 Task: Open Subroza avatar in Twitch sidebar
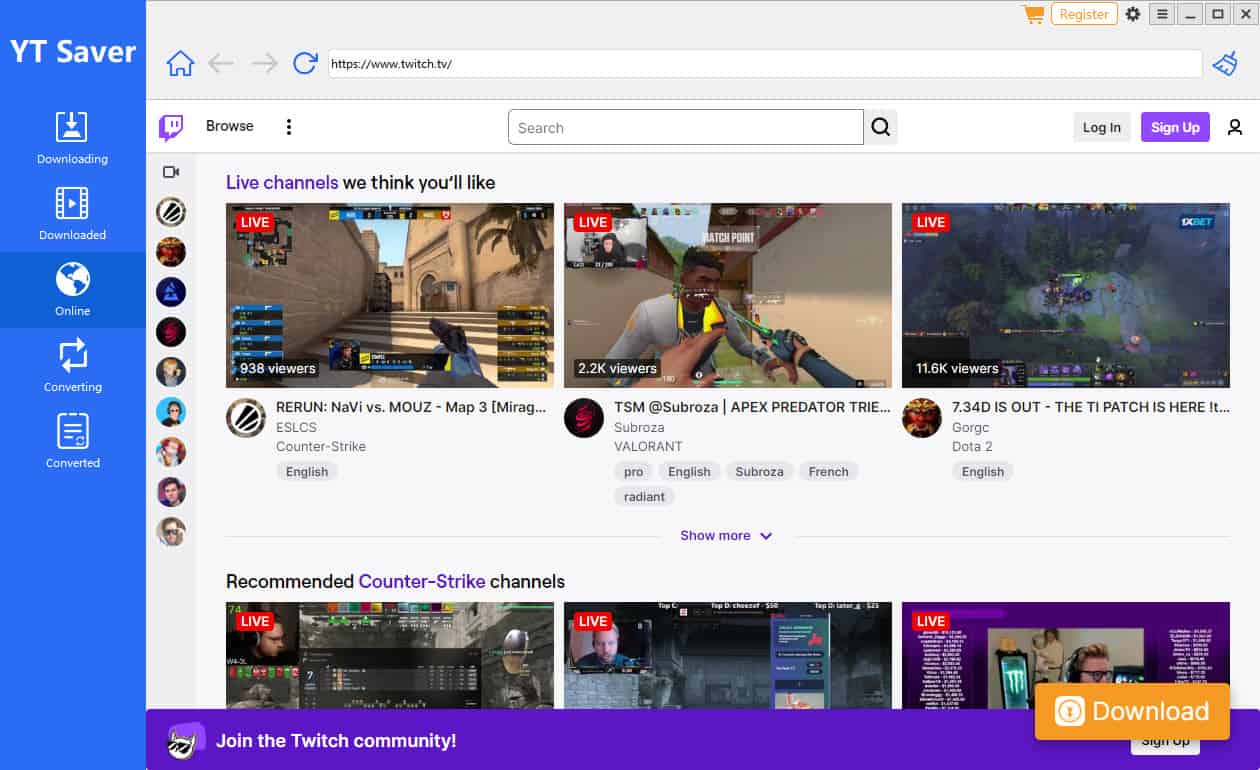click(171, 332)
